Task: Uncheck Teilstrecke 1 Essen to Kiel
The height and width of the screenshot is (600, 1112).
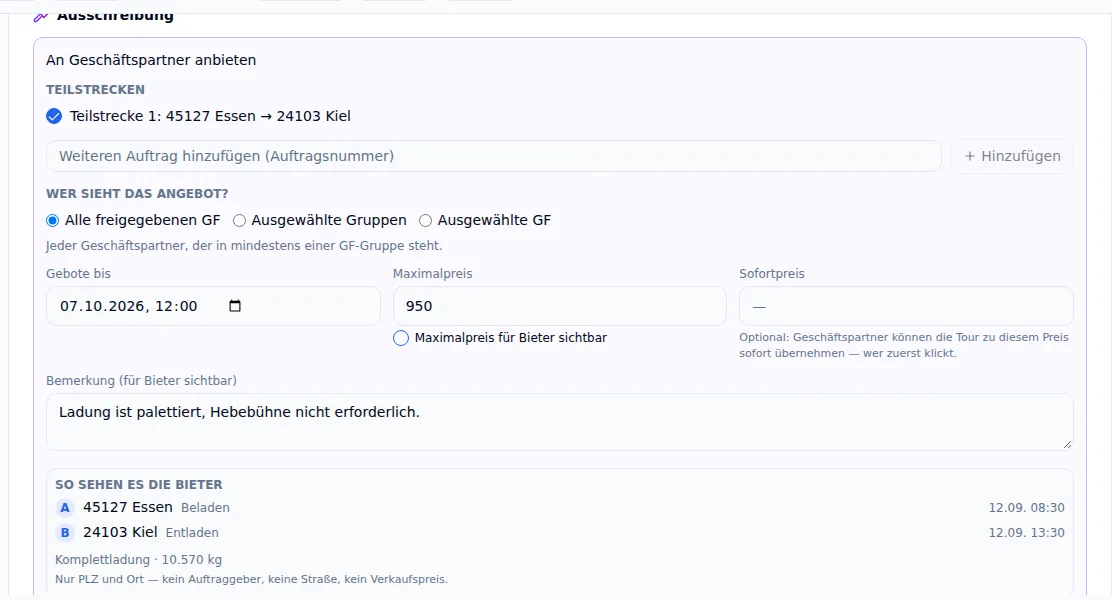Action: 54,116
